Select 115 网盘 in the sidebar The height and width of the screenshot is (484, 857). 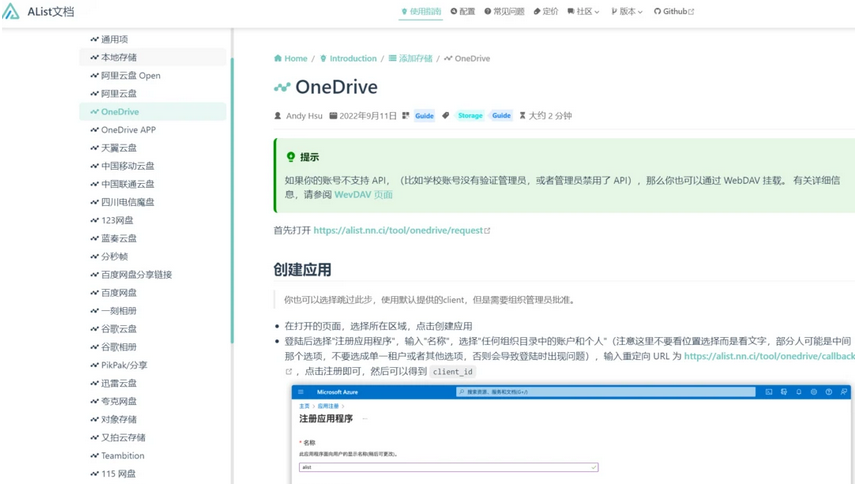(152, 474)
